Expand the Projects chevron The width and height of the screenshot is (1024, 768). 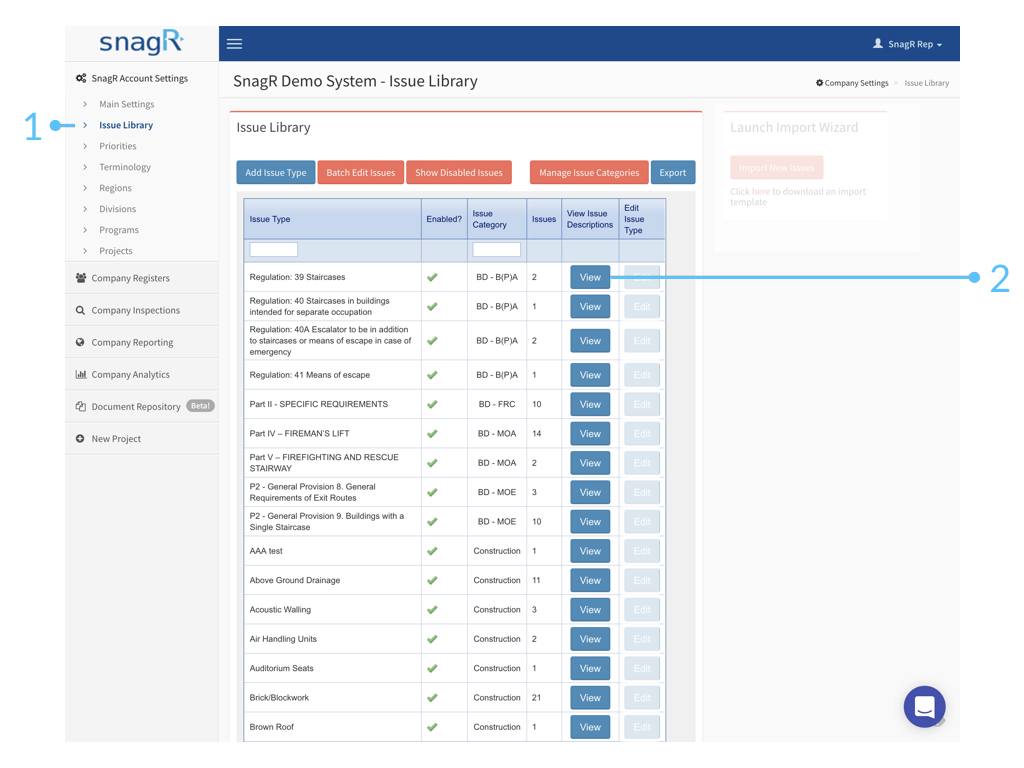click(x=85, y=251)
